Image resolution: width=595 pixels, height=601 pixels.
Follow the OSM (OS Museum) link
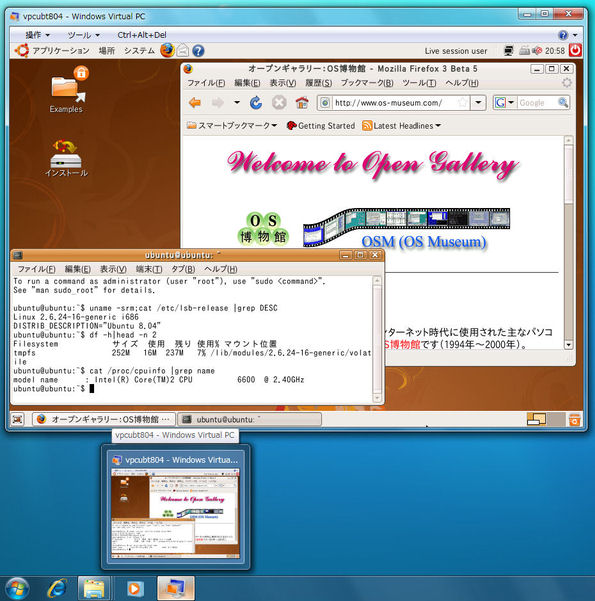point(424,241)
